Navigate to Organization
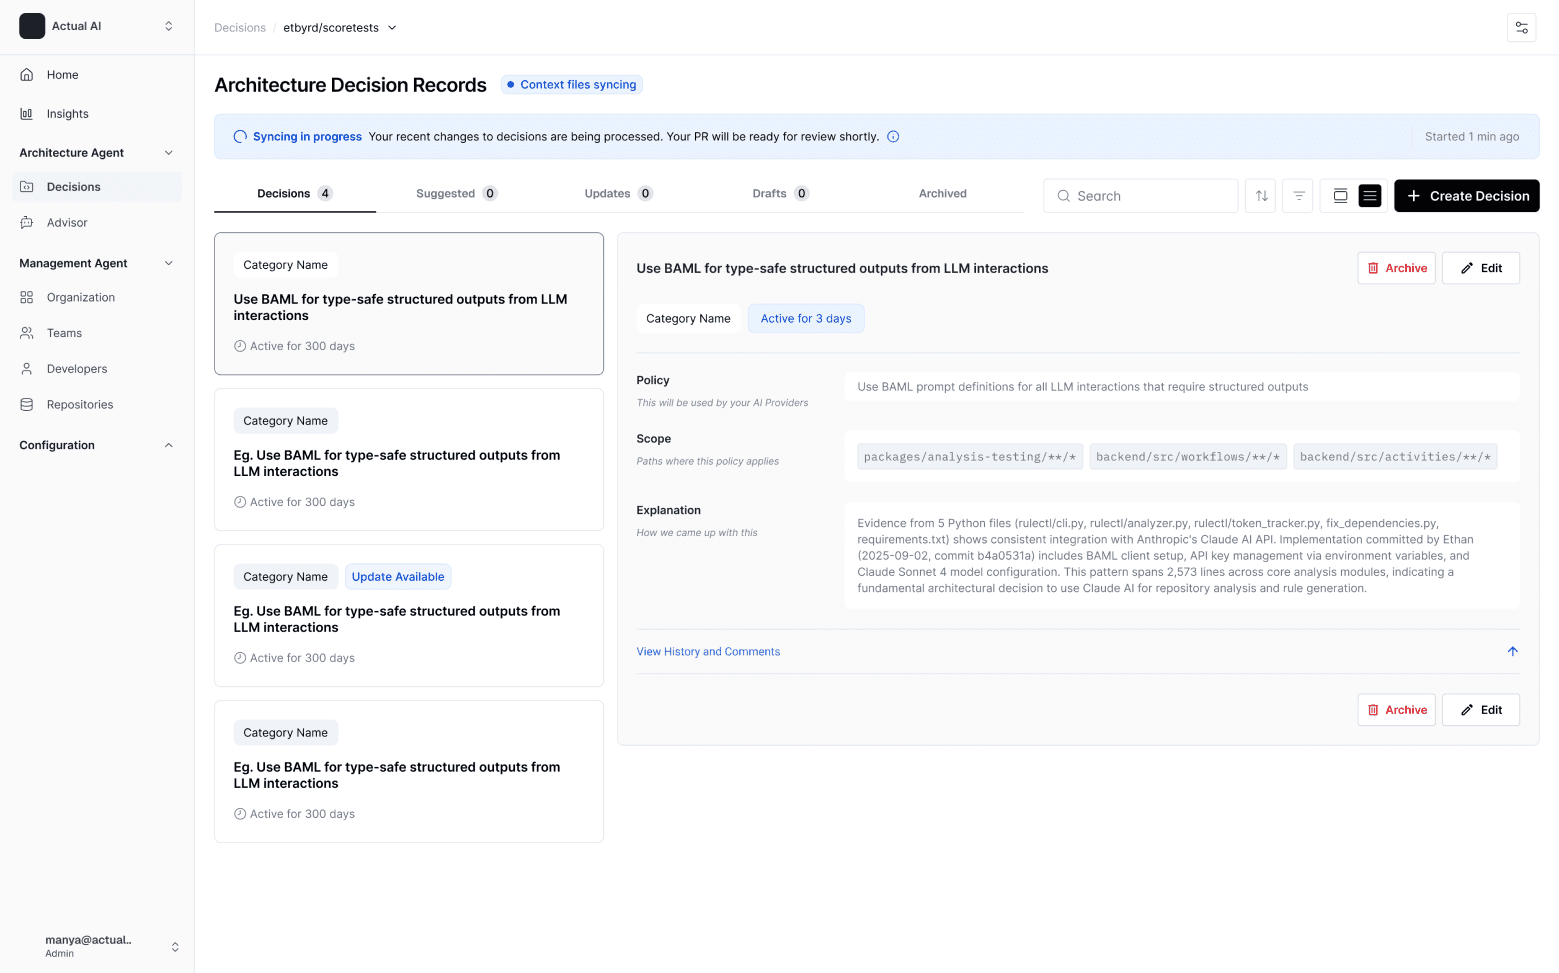Viewport: 1559px width, 973px height. tap(97, 298)
